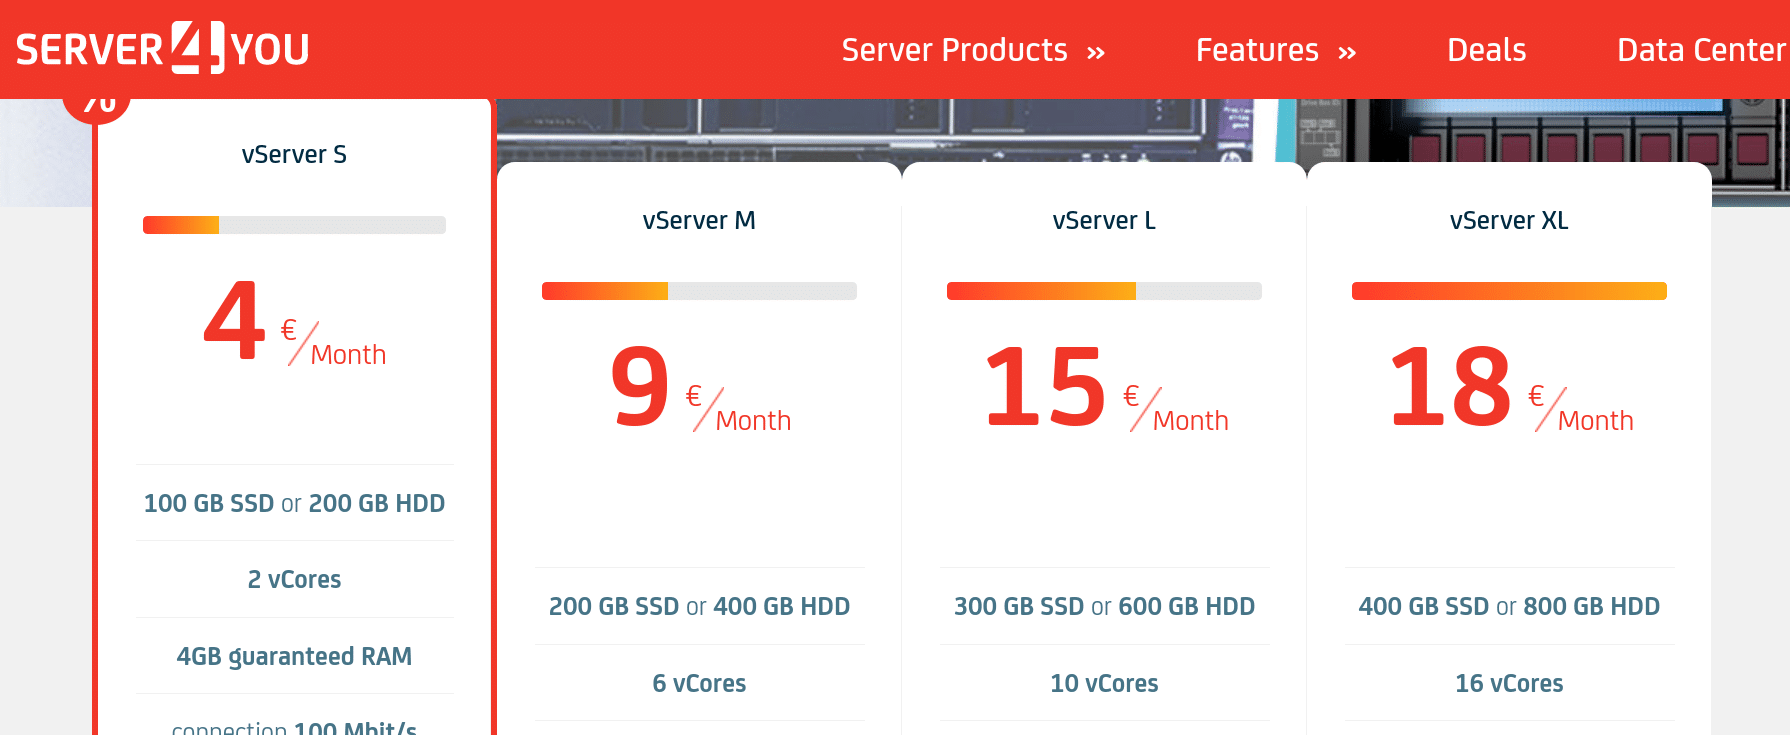Select the vServer L plan title
The height and width of the screenshot is (735, 1790).
(1104, 220)
